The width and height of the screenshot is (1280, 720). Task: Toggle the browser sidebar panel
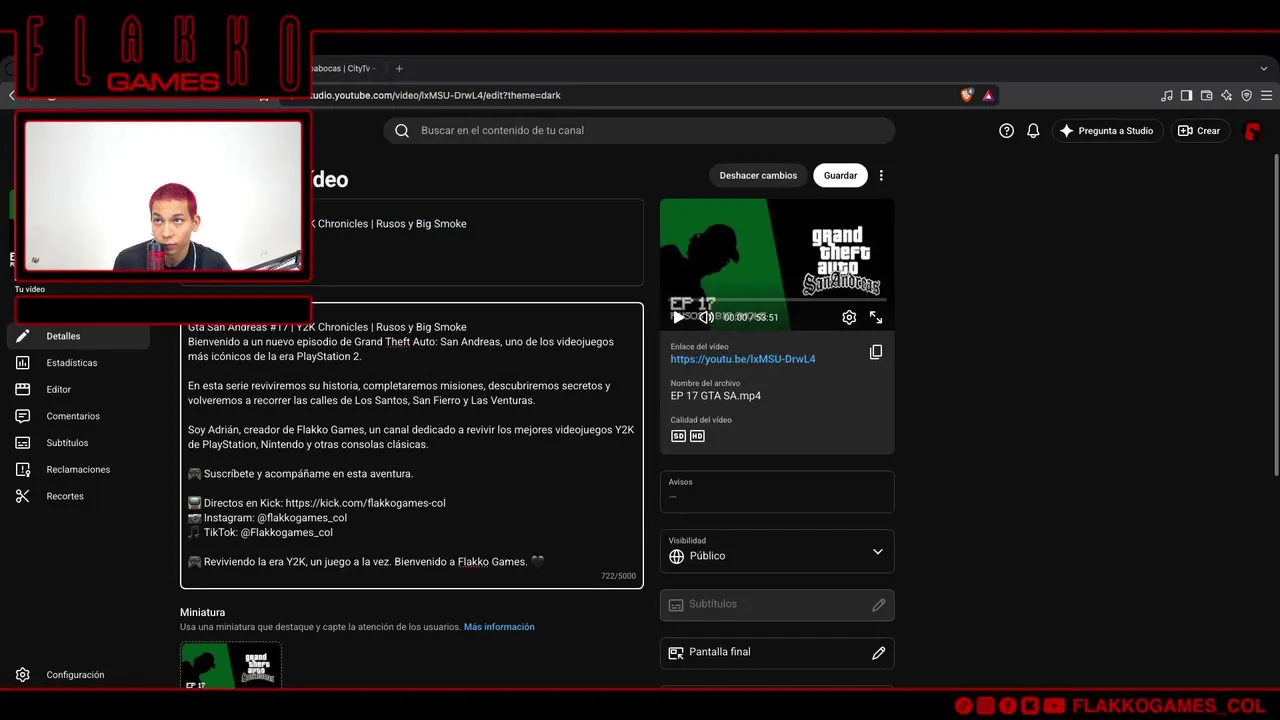(x=1186, y=95)
